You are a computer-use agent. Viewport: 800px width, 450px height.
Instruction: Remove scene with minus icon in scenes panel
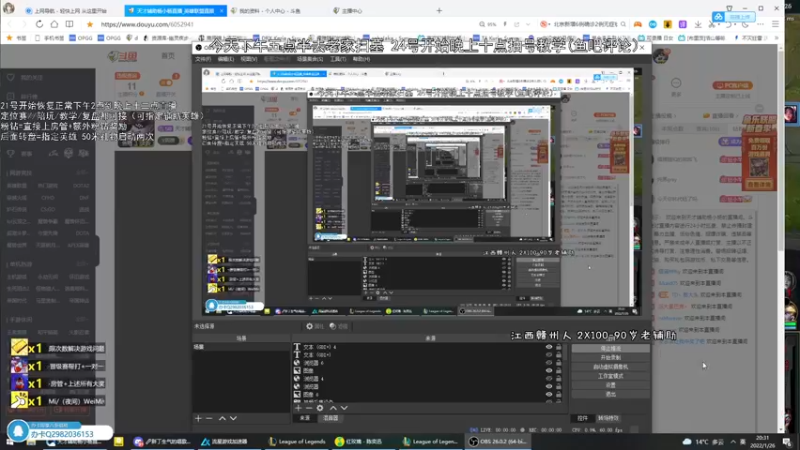[x=209, y=418]
